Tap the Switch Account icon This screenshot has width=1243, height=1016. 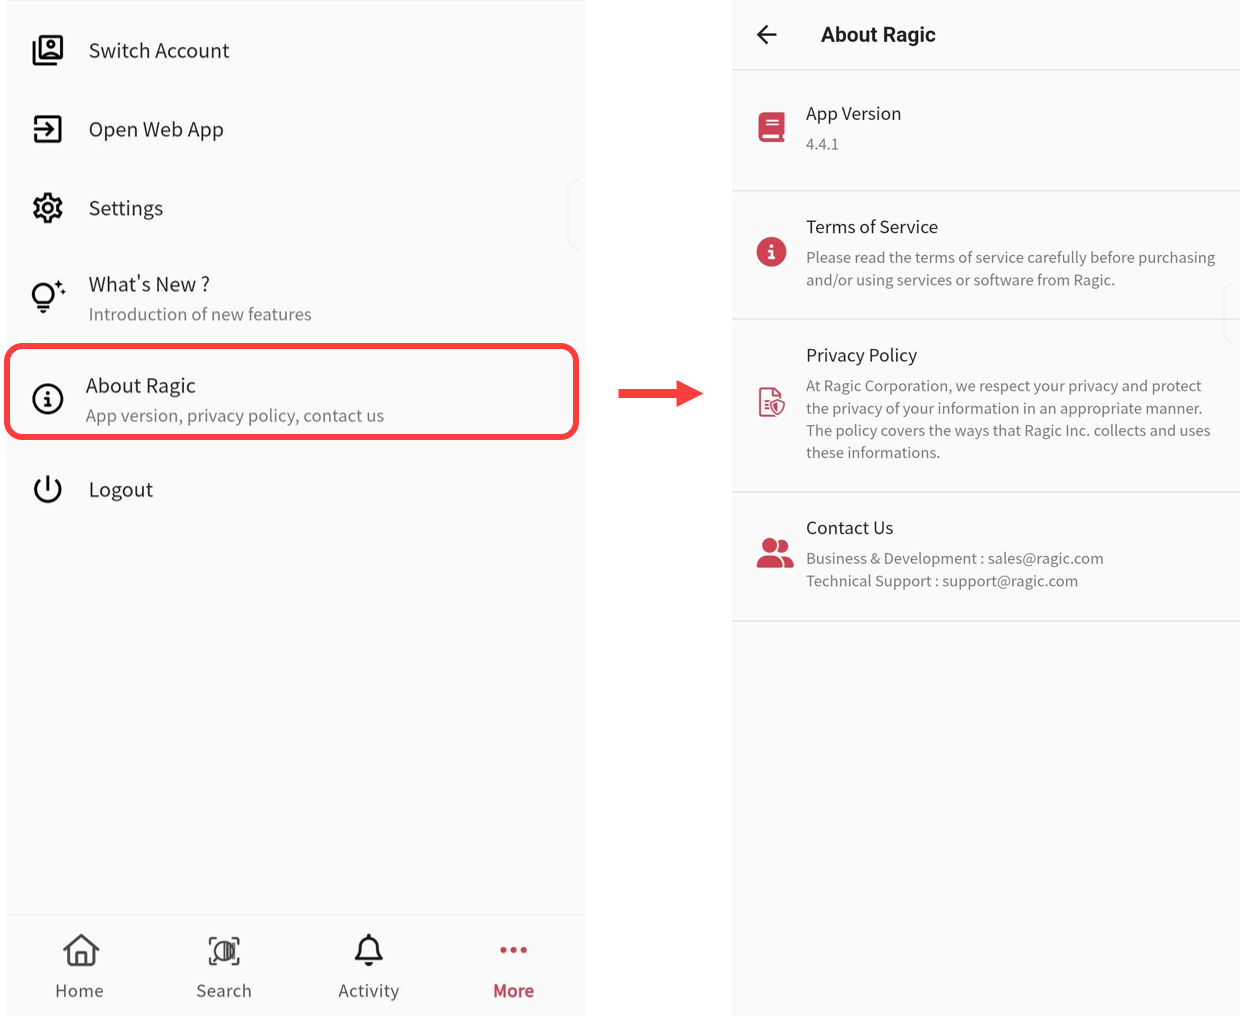pyautogui.click(x=47, y=50)
